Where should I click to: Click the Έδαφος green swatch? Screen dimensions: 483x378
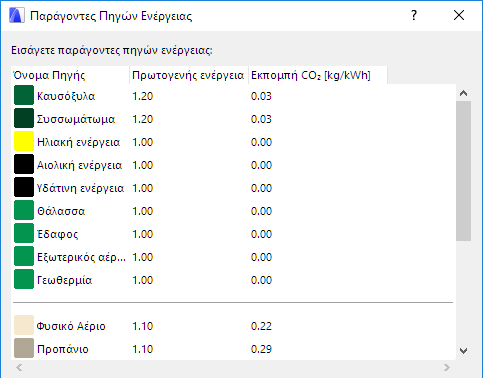(x=24, y=233)
